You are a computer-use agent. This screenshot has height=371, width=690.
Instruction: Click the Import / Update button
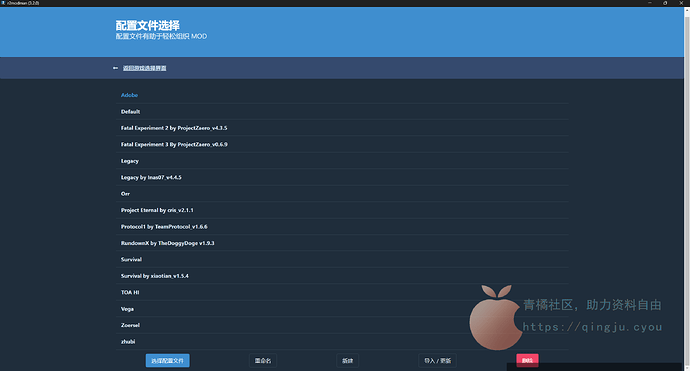(437, 360)
